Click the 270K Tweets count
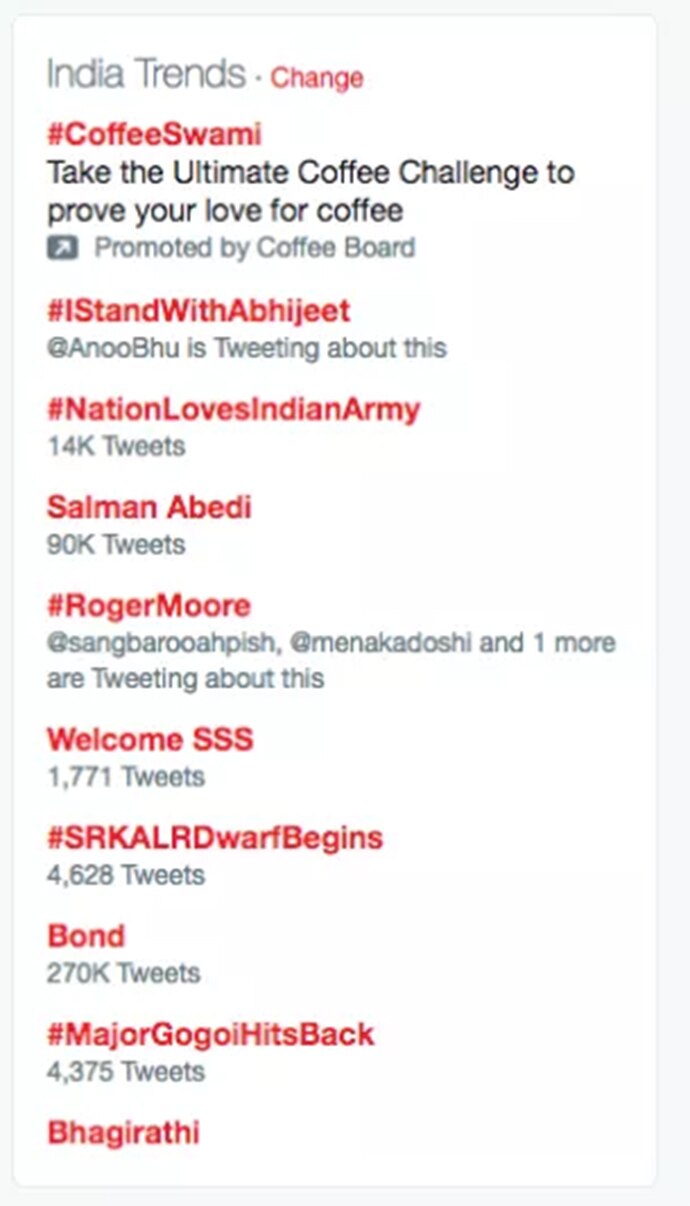This screenshot has width=690, height=1206. [x=123, y=973]
